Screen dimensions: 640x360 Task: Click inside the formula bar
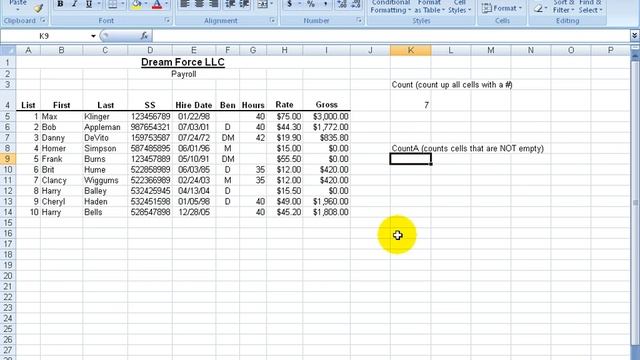tap(391, 36)
